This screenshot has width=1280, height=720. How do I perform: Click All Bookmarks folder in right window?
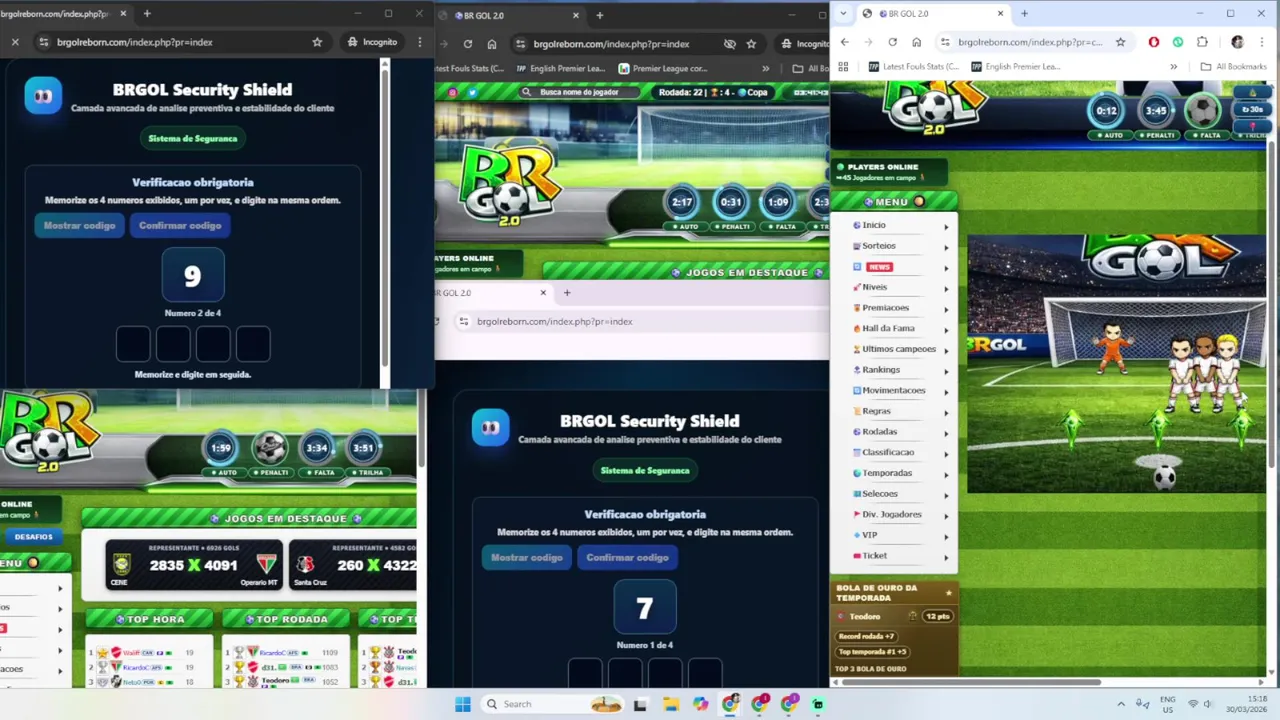tap(1234, 67)
